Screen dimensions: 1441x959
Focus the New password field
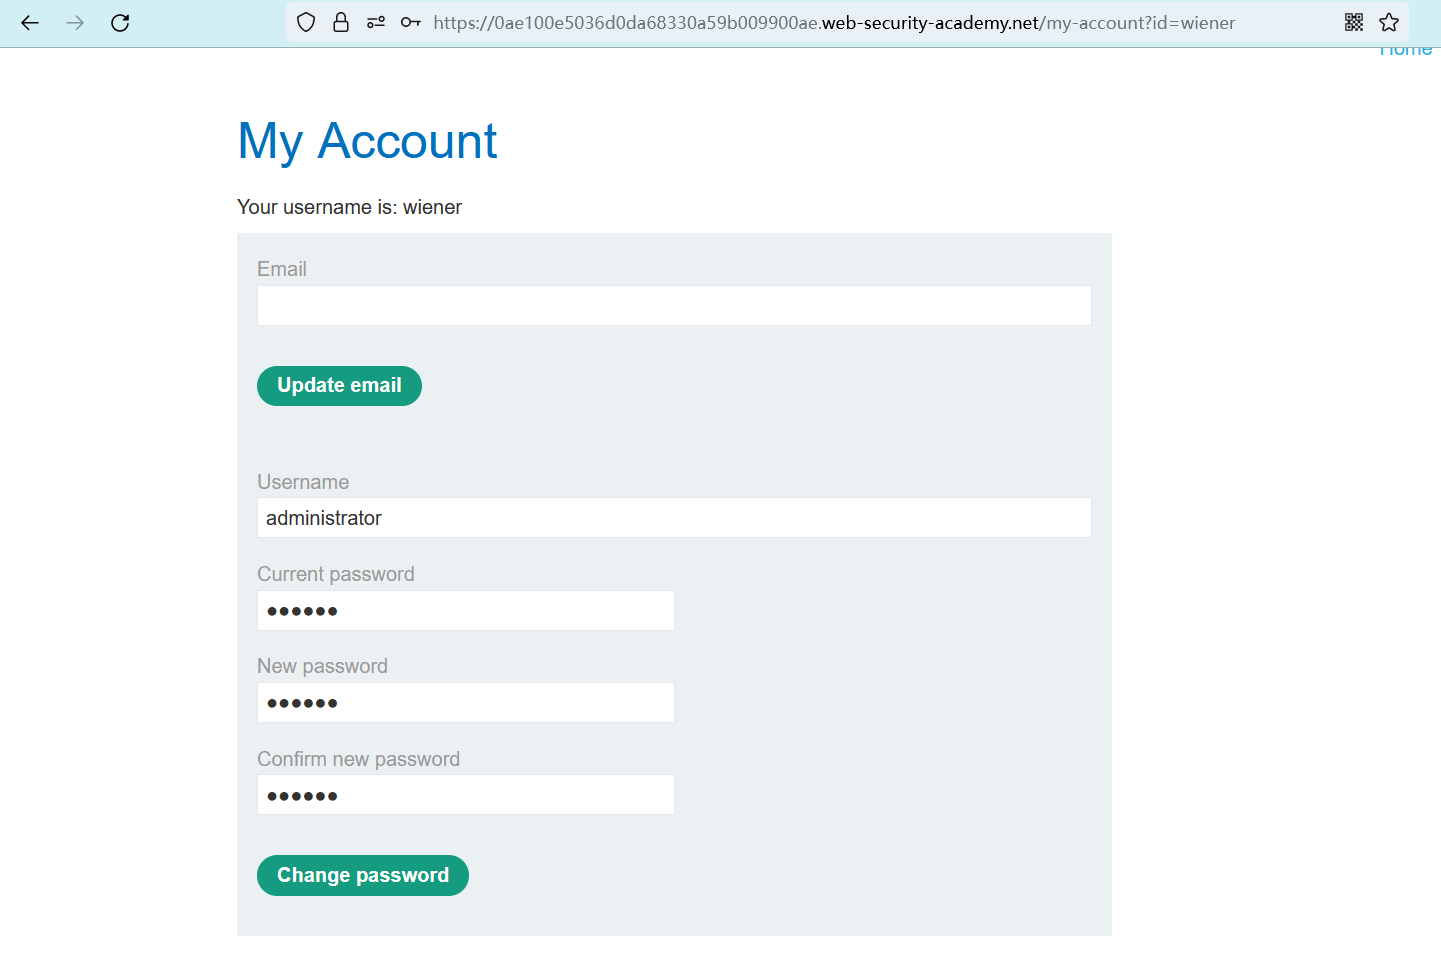(x=466, y=703)
